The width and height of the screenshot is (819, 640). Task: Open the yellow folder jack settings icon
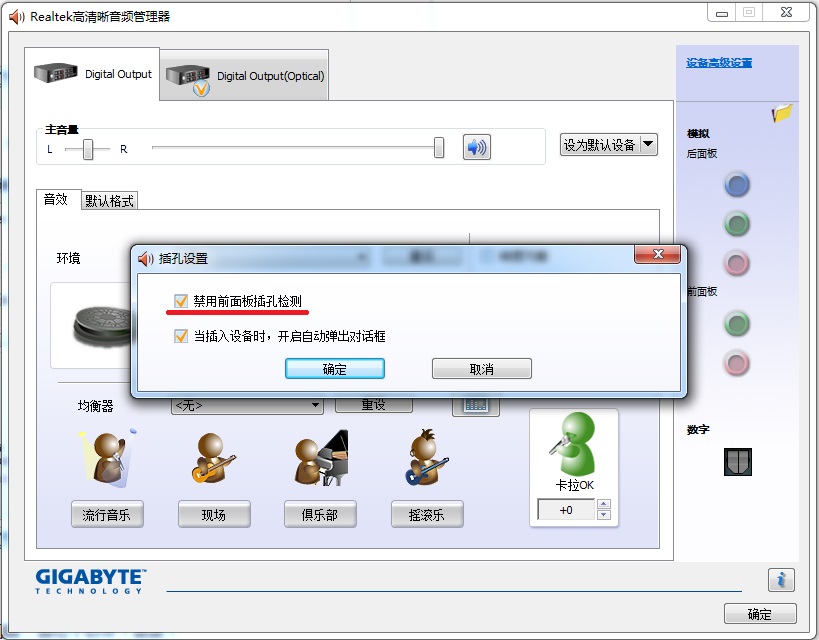pyautogui.click(x=782, y=114)
